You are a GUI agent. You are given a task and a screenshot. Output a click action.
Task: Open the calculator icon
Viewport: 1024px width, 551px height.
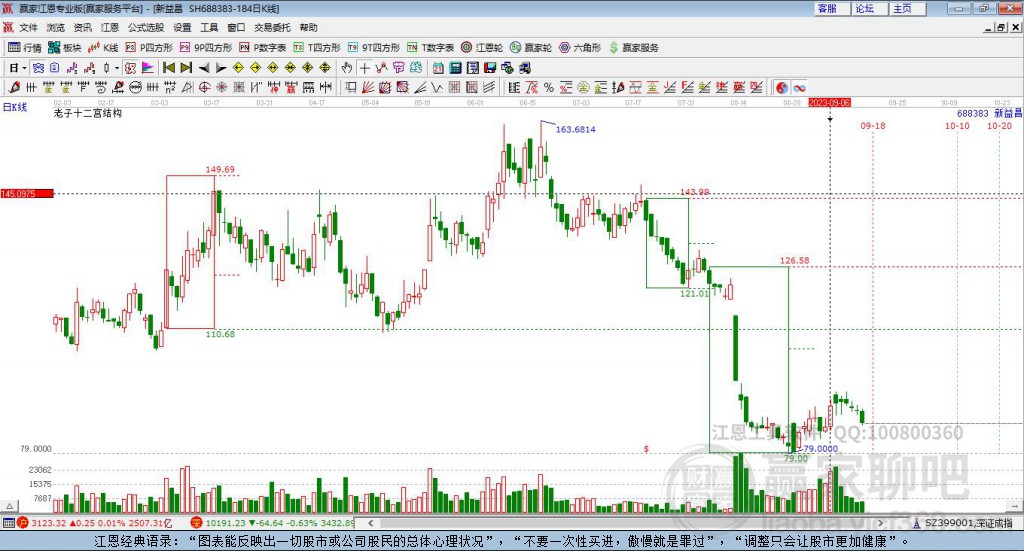(x=455, y=68)
